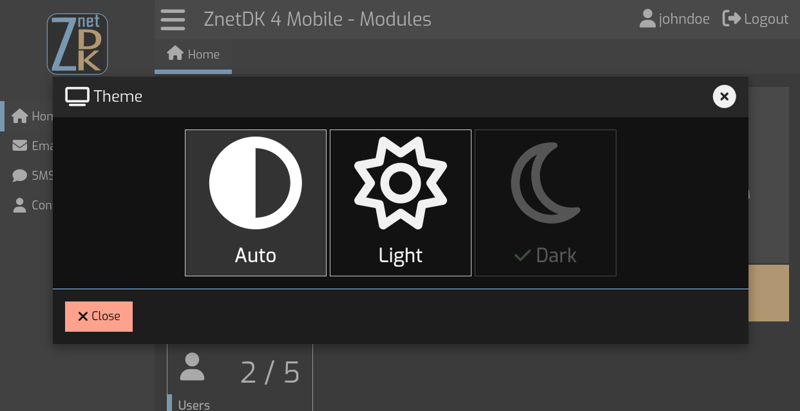Open Home in the sidebar menu
The height and width of the screenshot is (411, 800).
coord(30,116)
